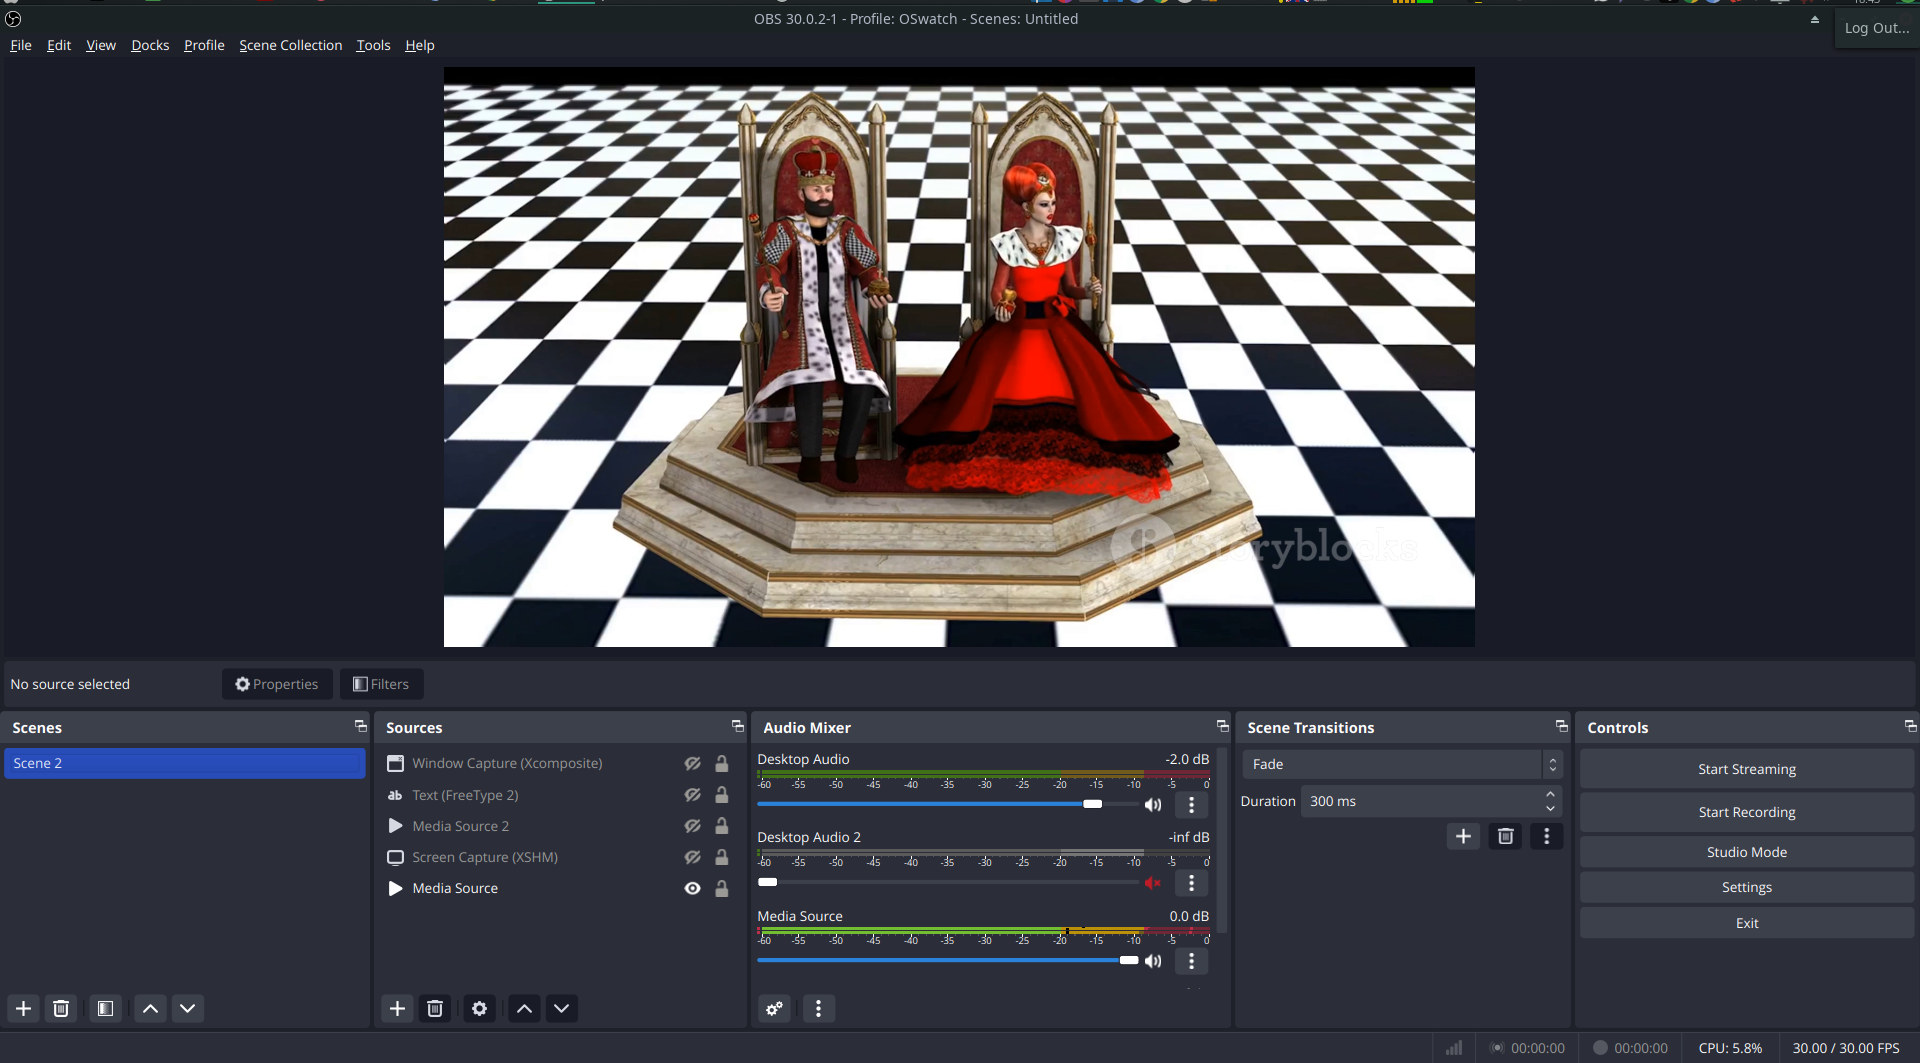Open advanced audio properties gear in Audio Mixer

[773, 1008]
